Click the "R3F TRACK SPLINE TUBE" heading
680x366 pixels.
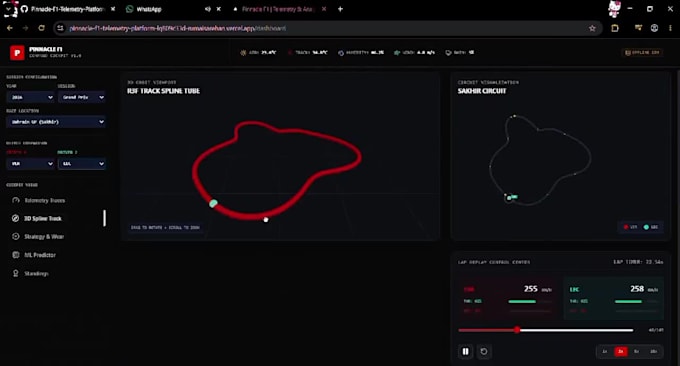pos(163,91)
